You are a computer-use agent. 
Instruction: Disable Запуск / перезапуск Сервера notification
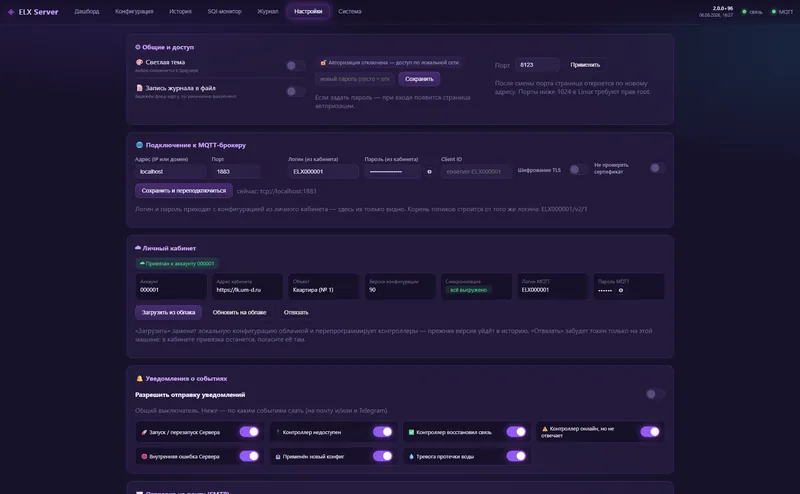pos(249,432)
